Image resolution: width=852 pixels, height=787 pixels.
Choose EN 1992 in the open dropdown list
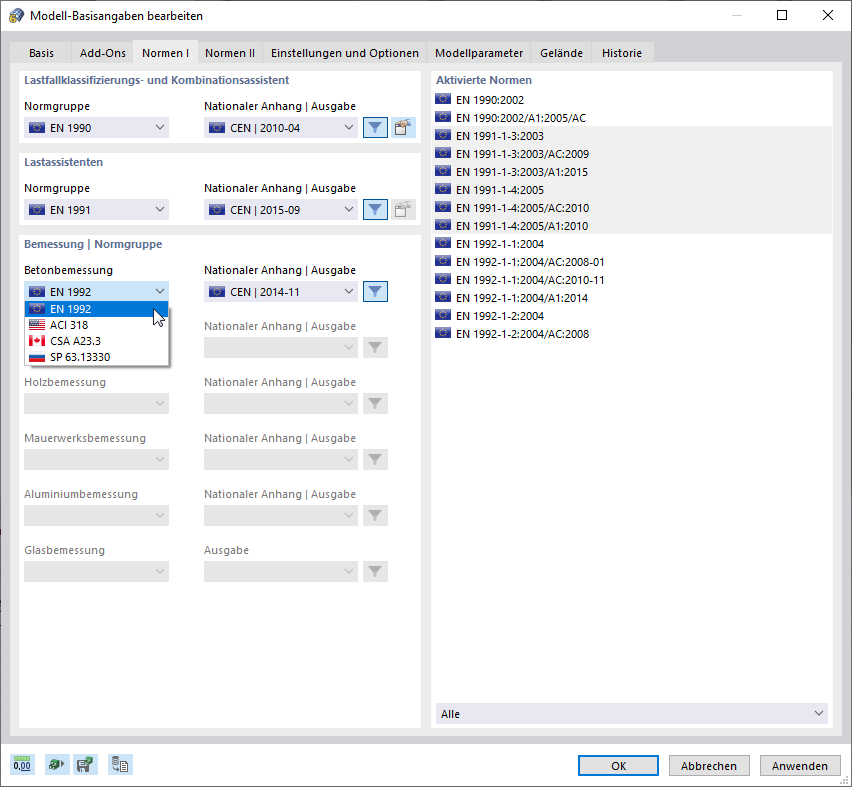coord(96,309)
